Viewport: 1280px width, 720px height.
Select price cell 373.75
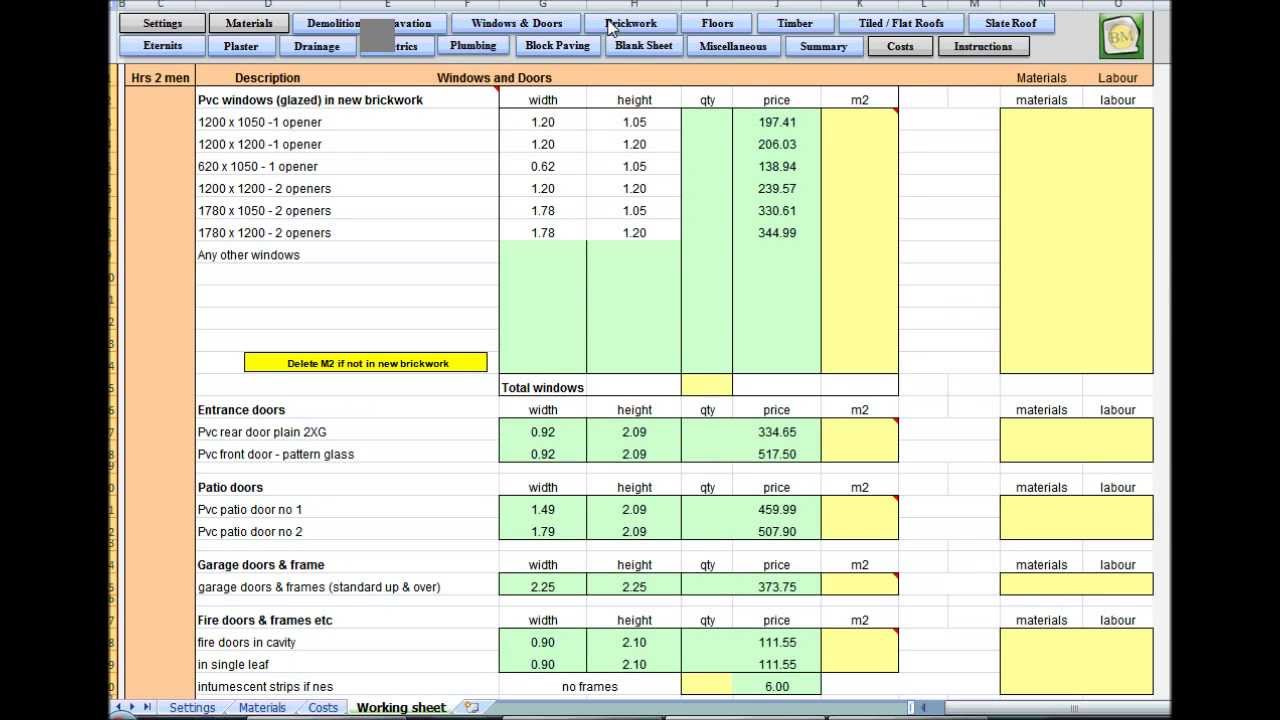(x=777, y=587)
